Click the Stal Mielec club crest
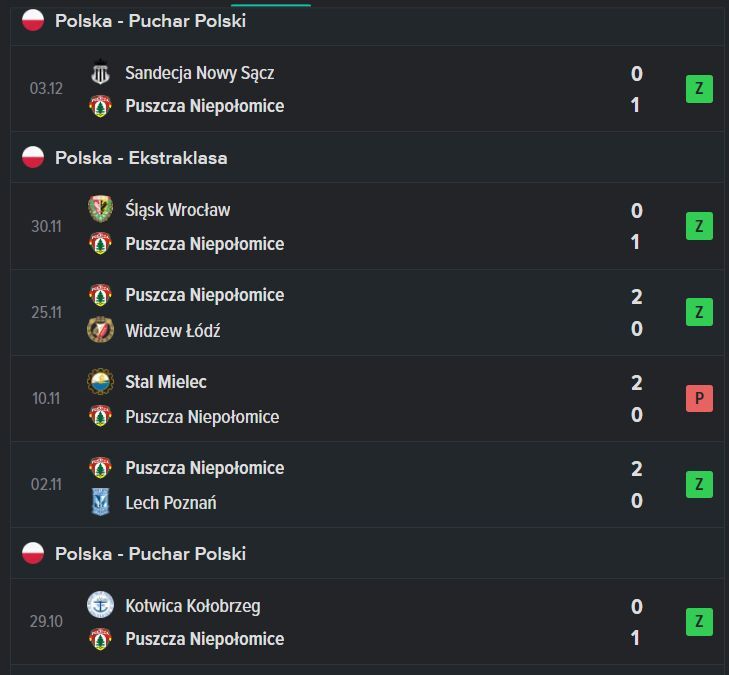 tap(100, 382)
